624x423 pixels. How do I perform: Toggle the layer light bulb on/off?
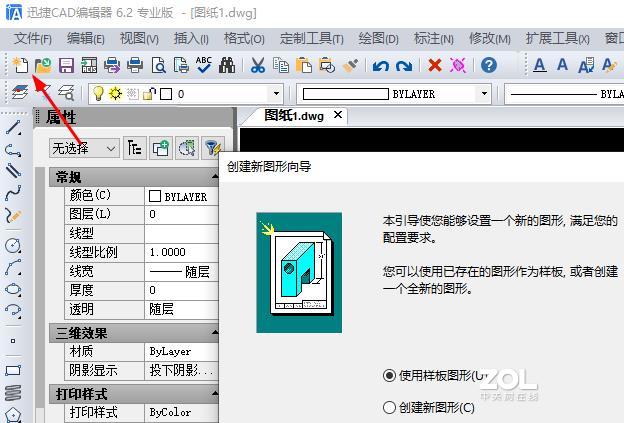[x=98, y=94]
